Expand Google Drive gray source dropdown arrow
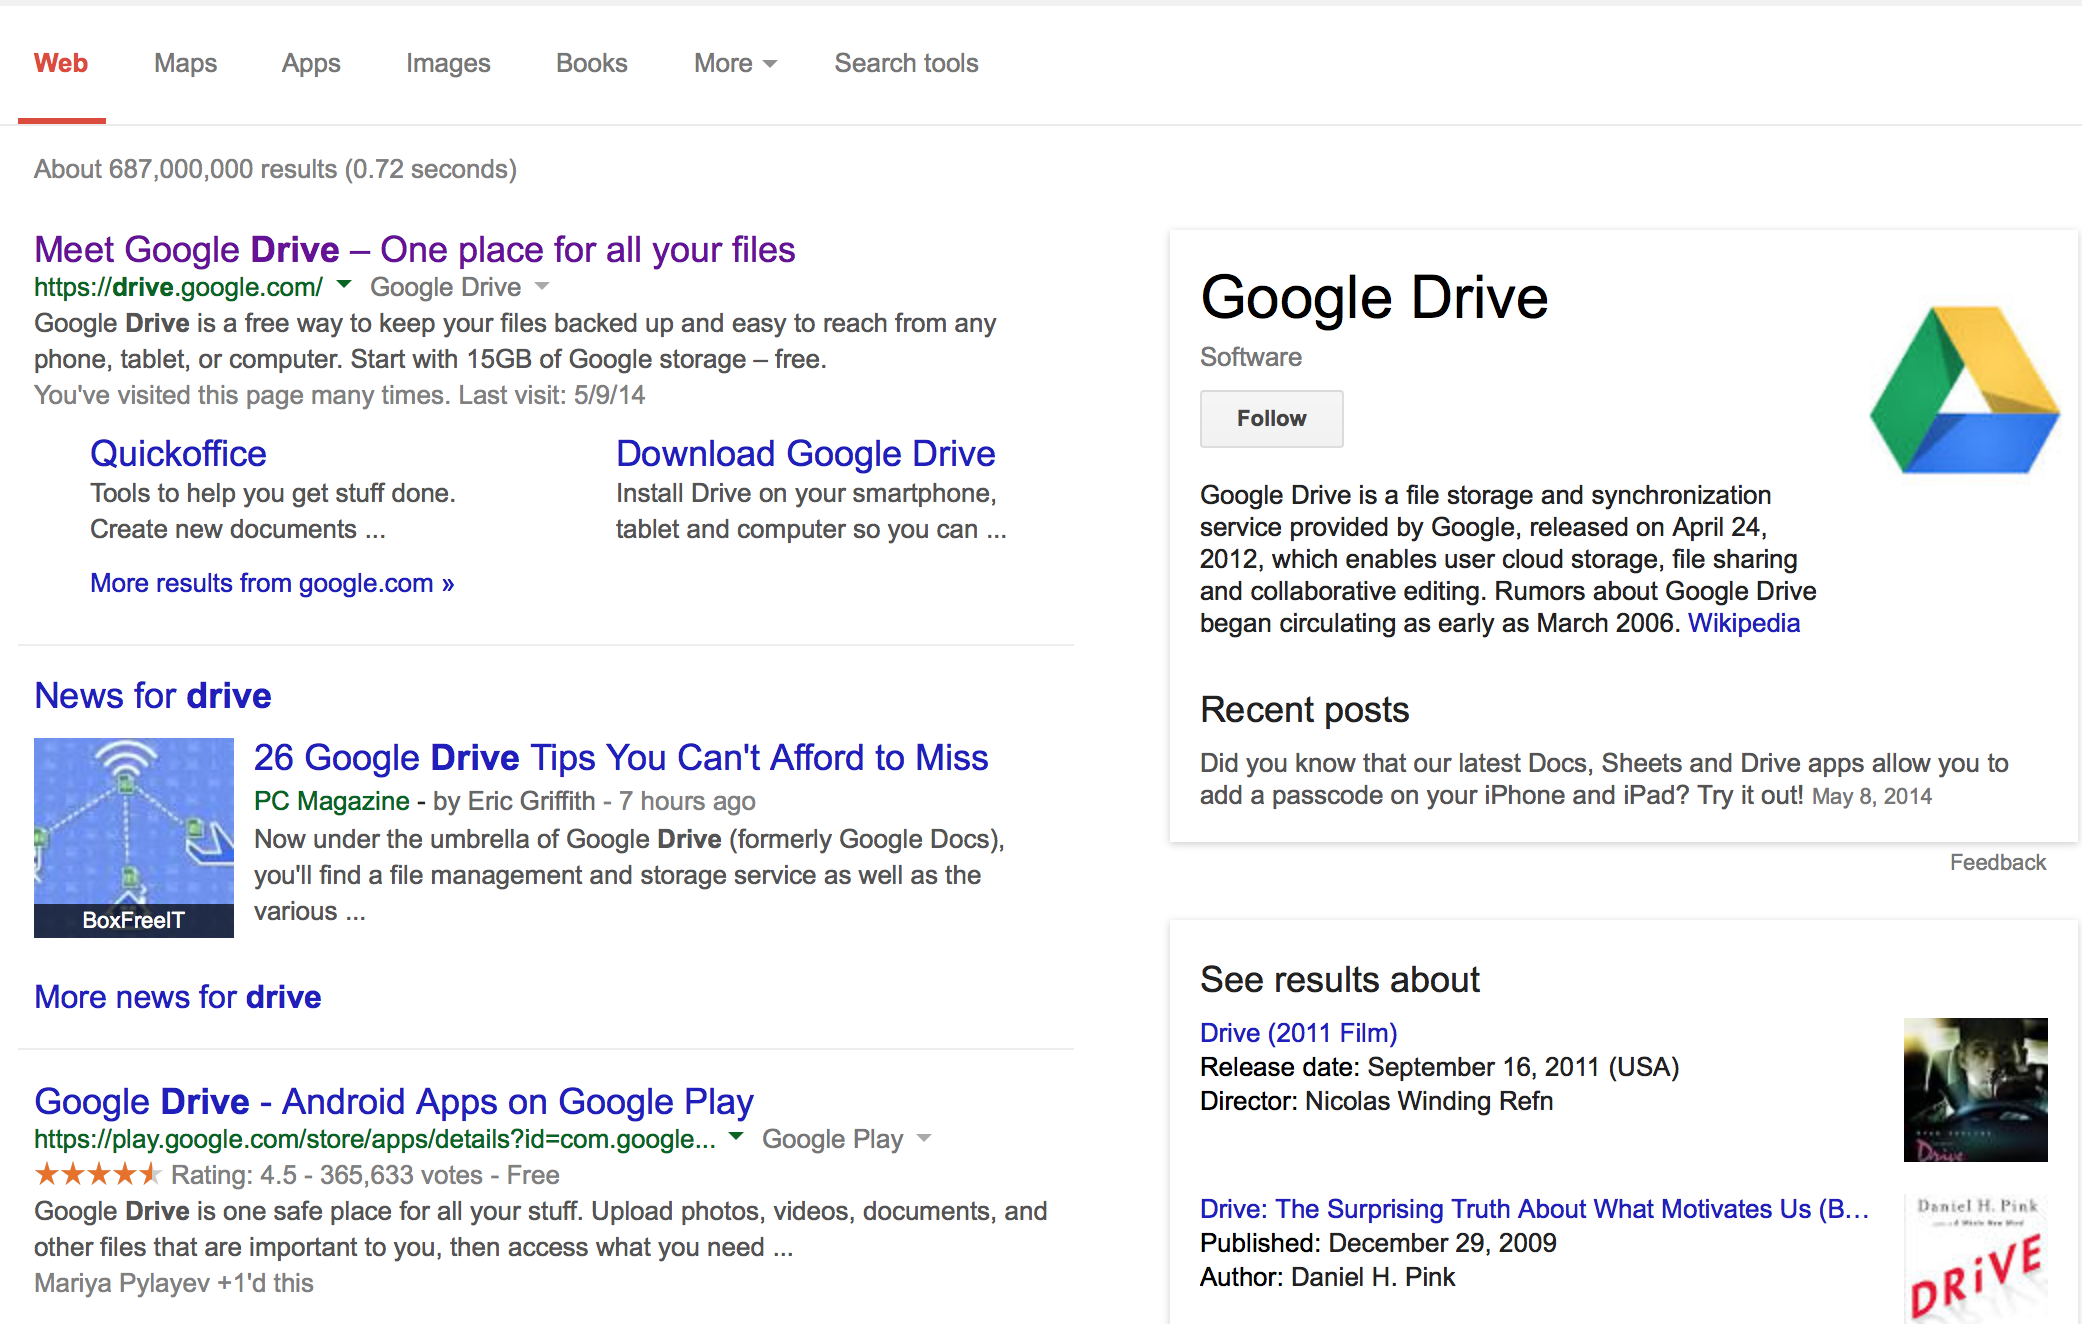 (x=542, y=287)
